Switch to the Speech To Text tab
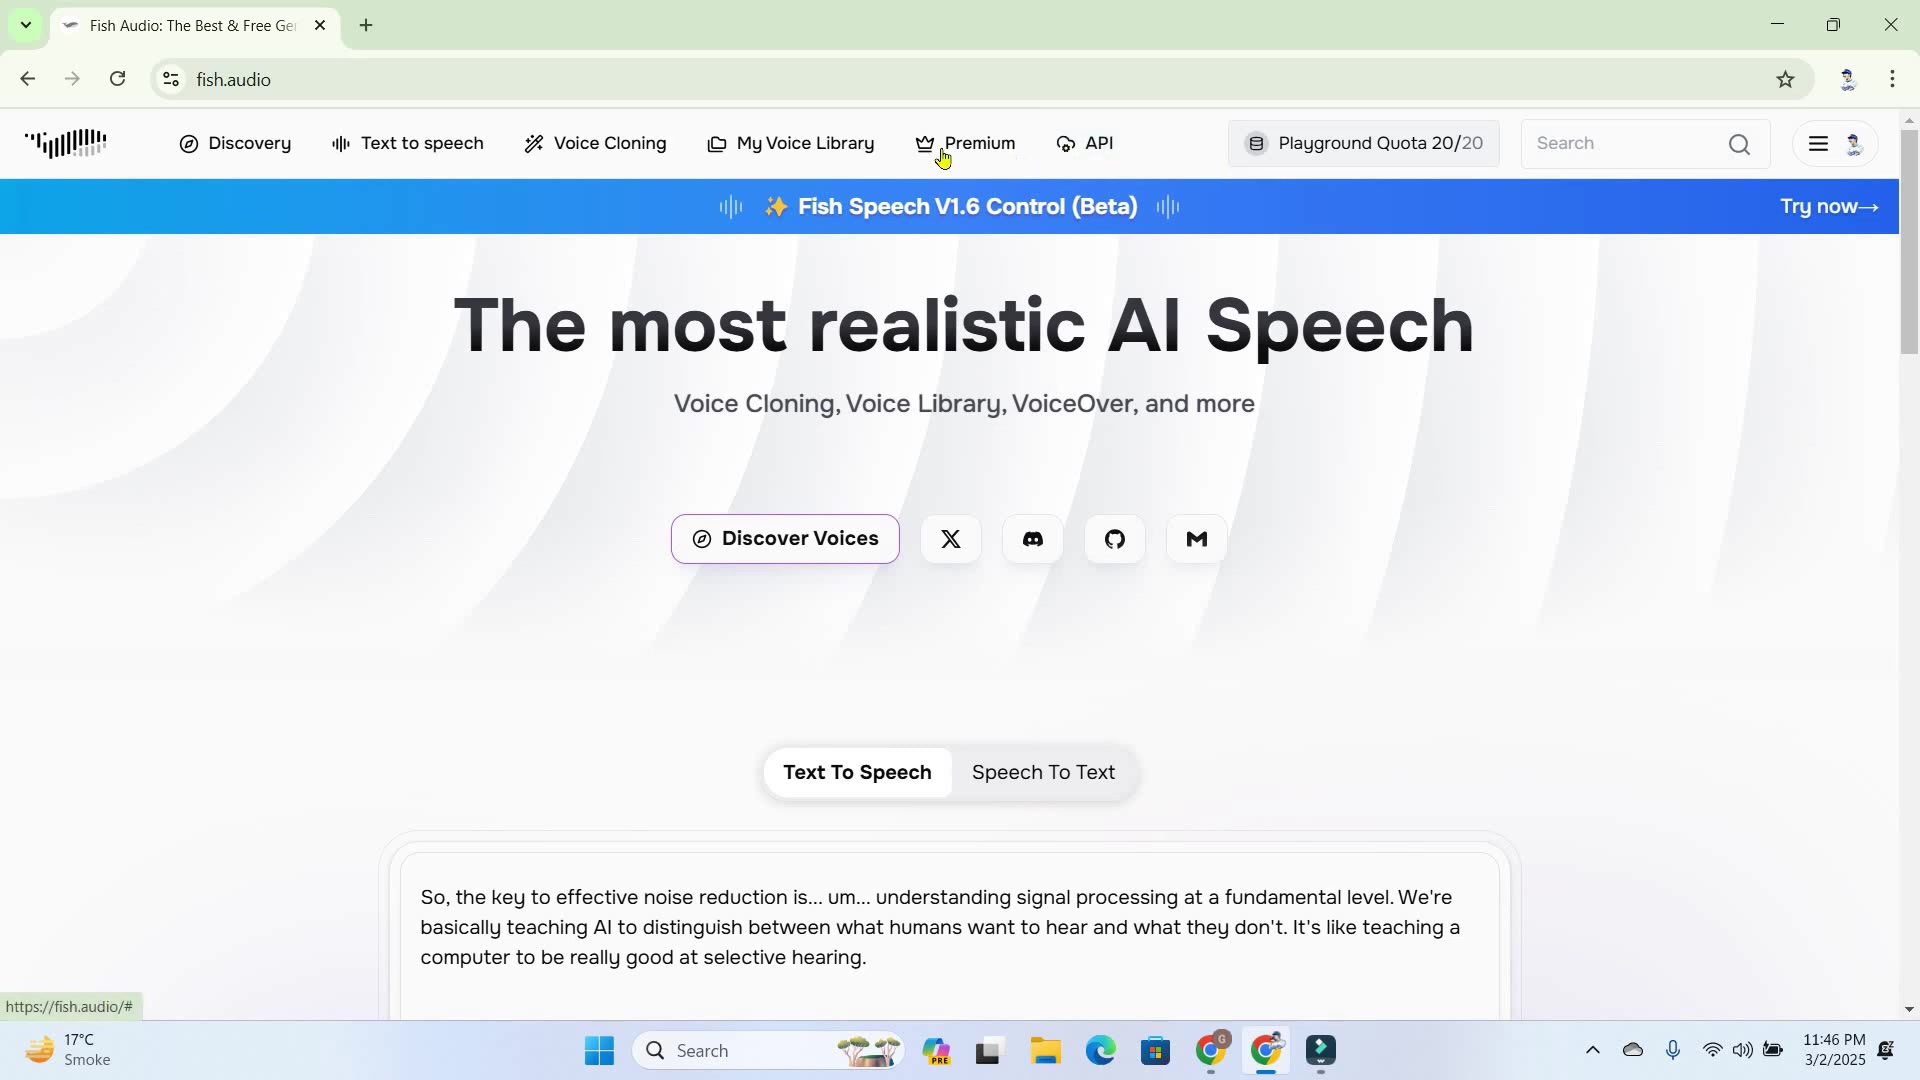This screenshot has height=1080, width=1920. [1043, 773]
